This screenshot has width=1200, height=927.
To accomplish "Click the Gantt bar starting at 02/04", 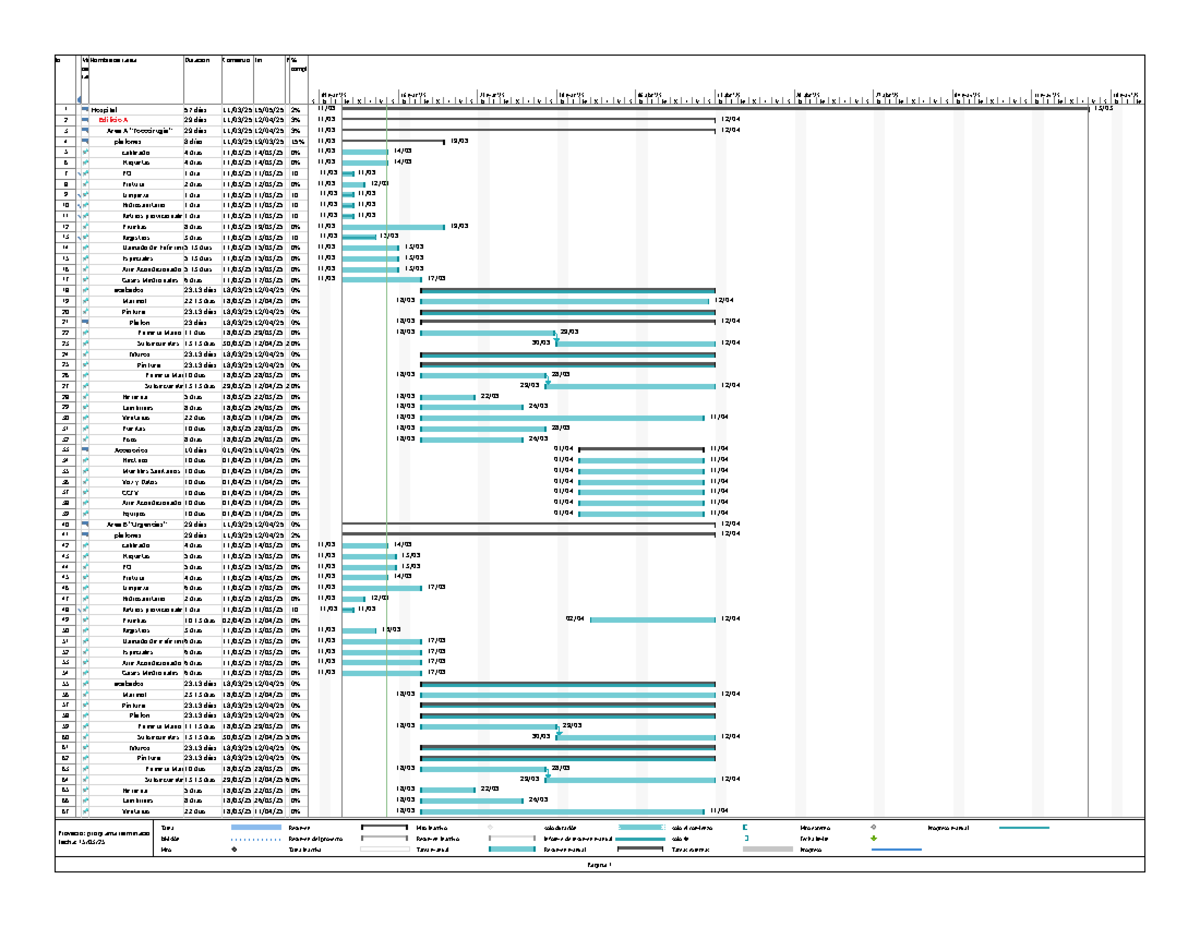I will tap(652, 619).
